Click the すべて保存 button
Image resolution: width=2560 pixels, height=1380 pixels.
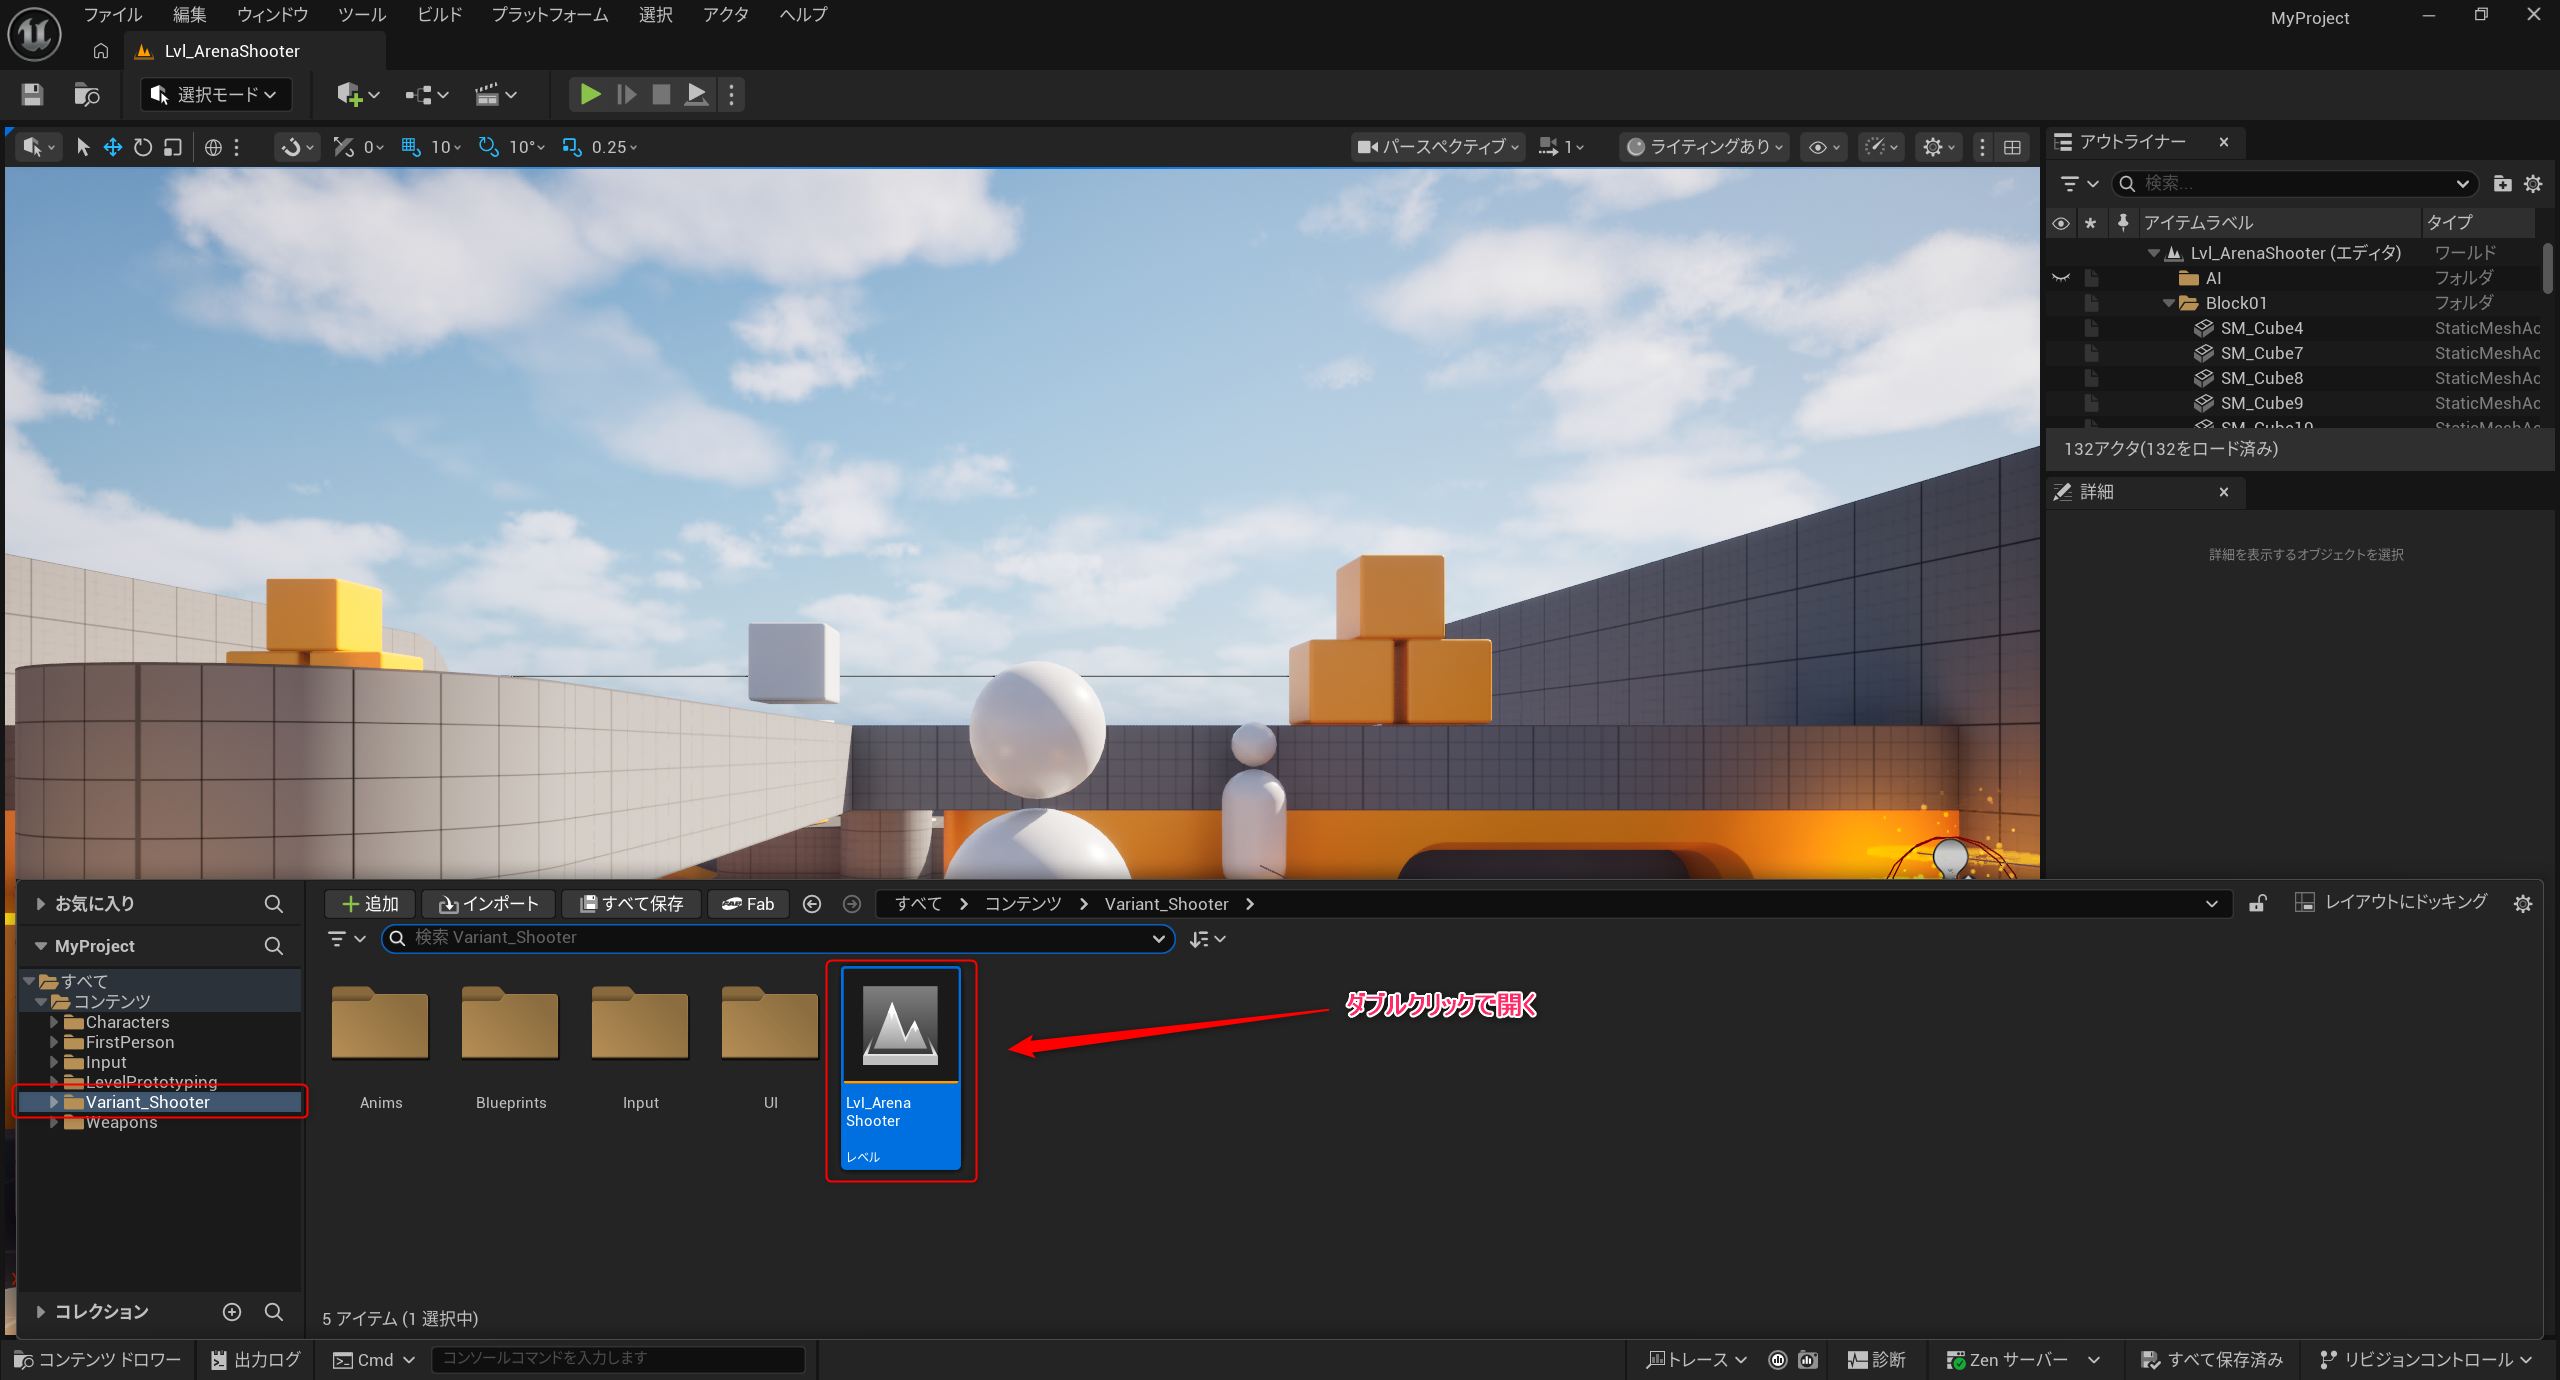(631, 904)
